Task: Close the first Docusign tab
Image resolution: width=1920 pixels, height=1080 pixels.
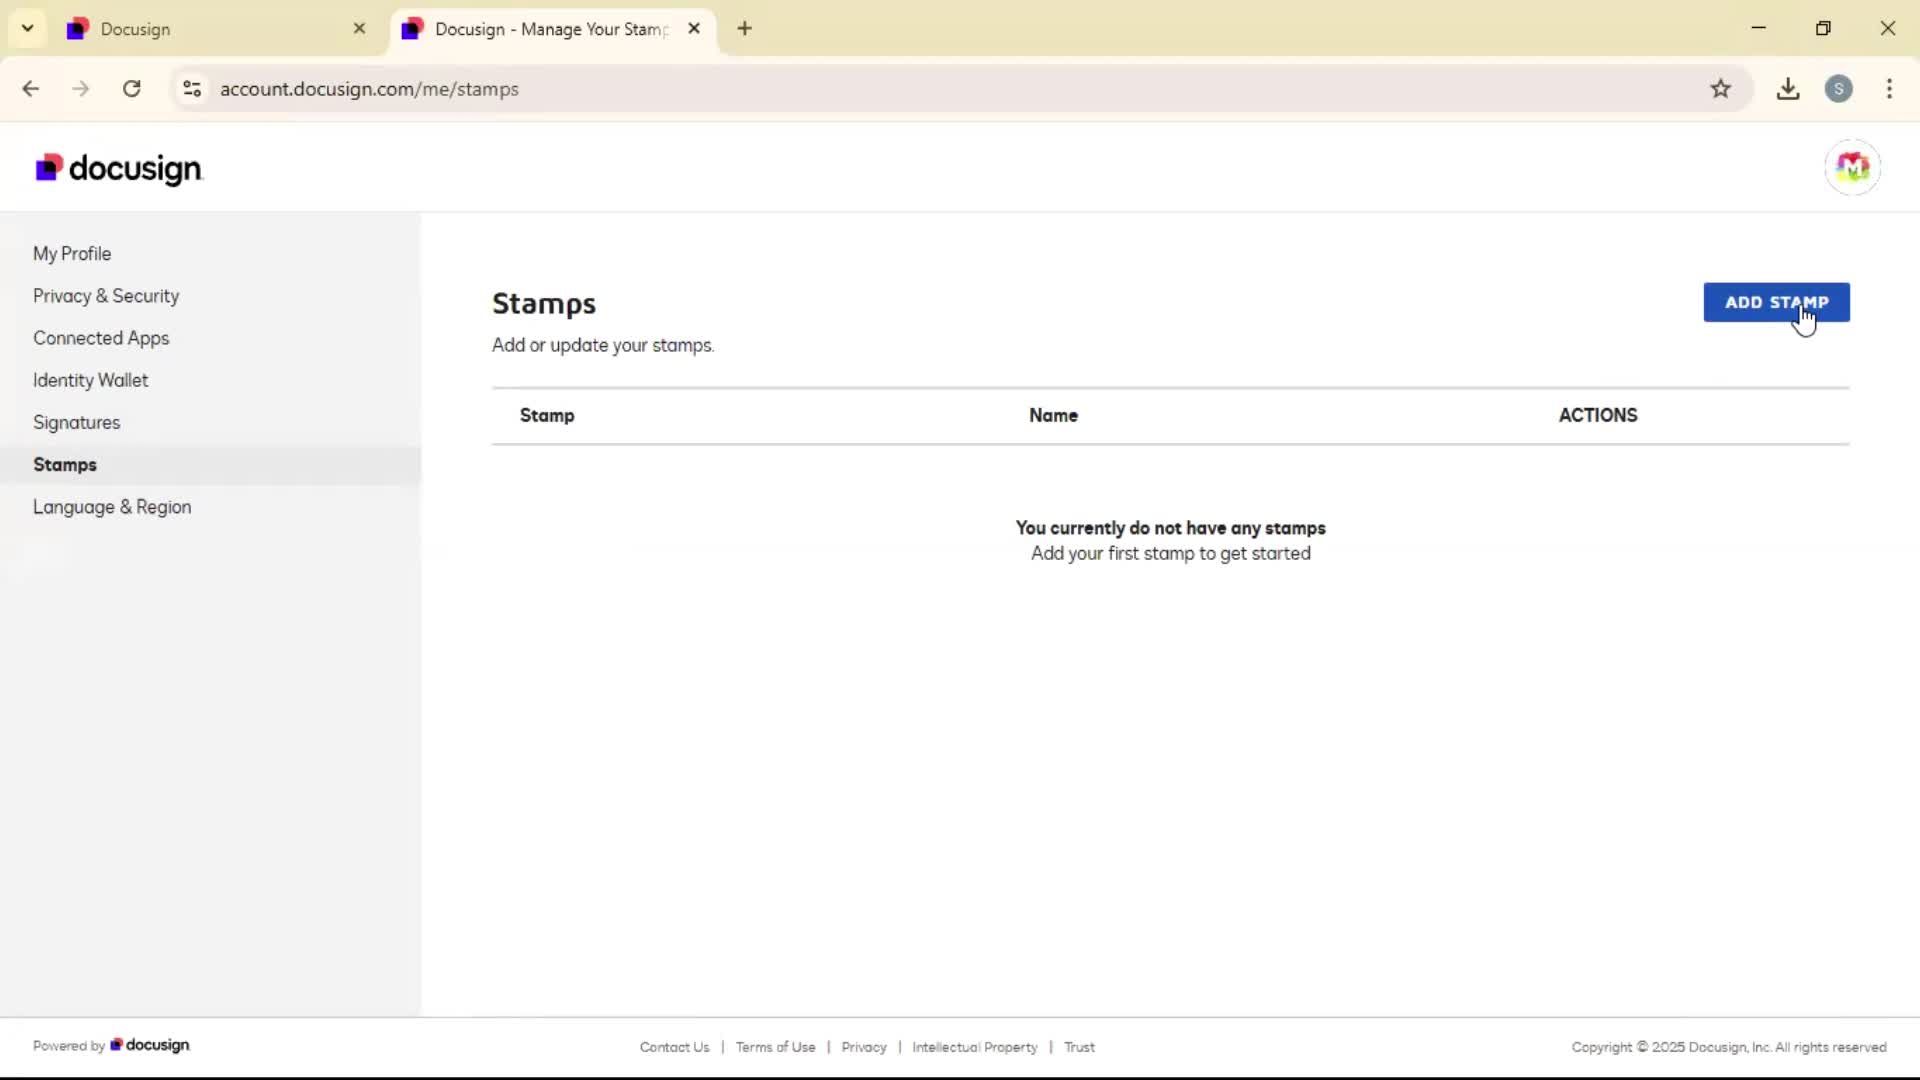Action: pyautogui.click(x=360, y=29)
